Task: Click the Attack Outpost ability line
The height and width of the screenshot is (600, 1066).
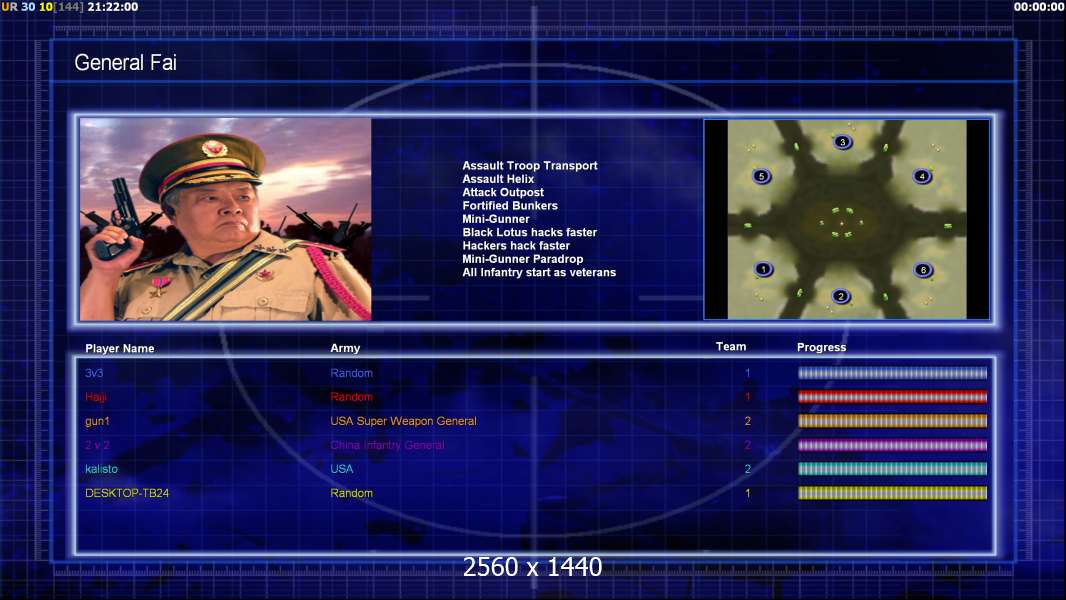Action: (x=503, y=192)
